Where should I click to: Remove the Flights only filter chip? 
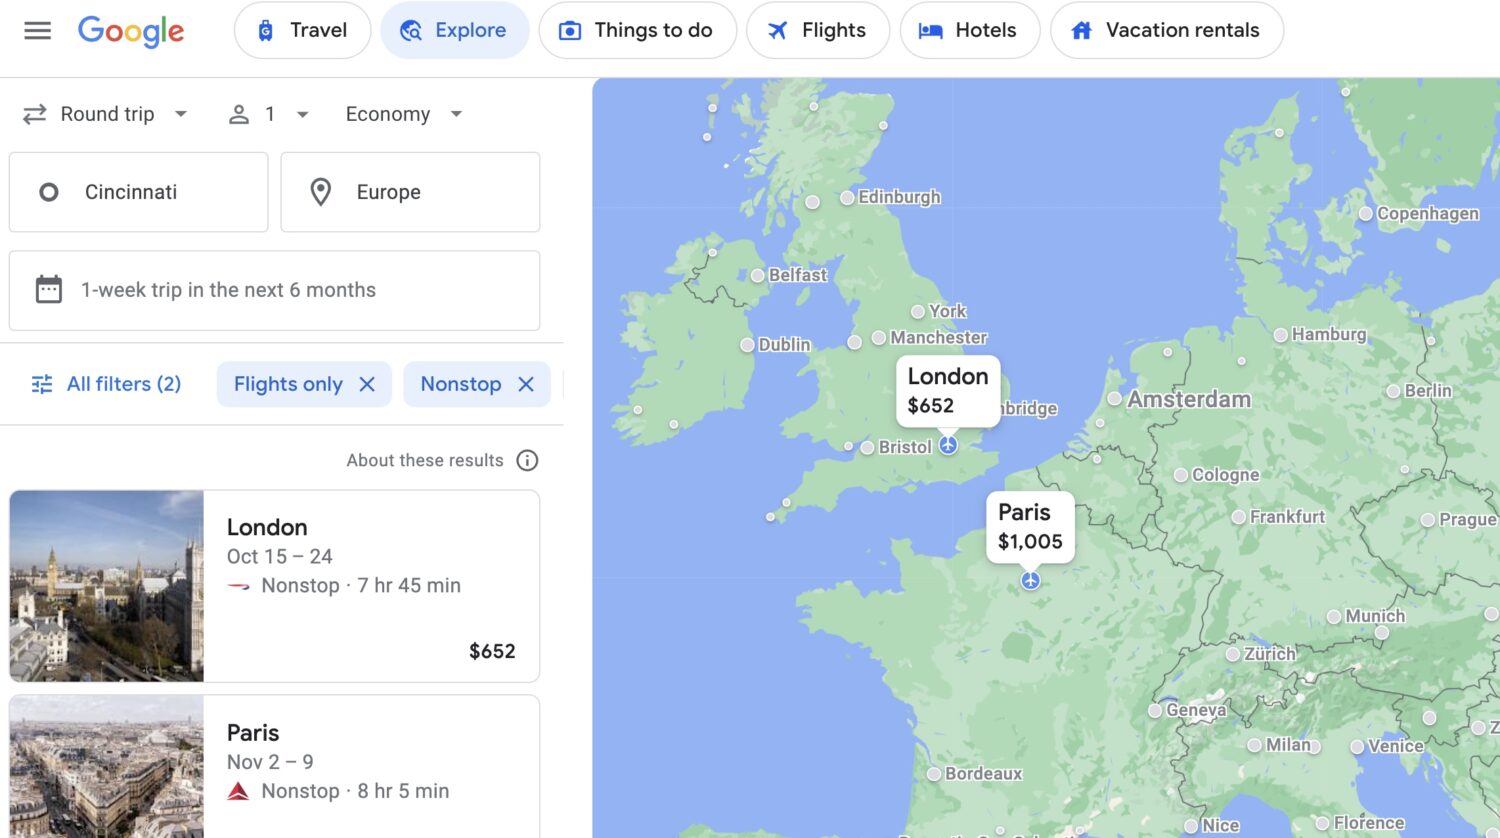click(x=368, y=383)
